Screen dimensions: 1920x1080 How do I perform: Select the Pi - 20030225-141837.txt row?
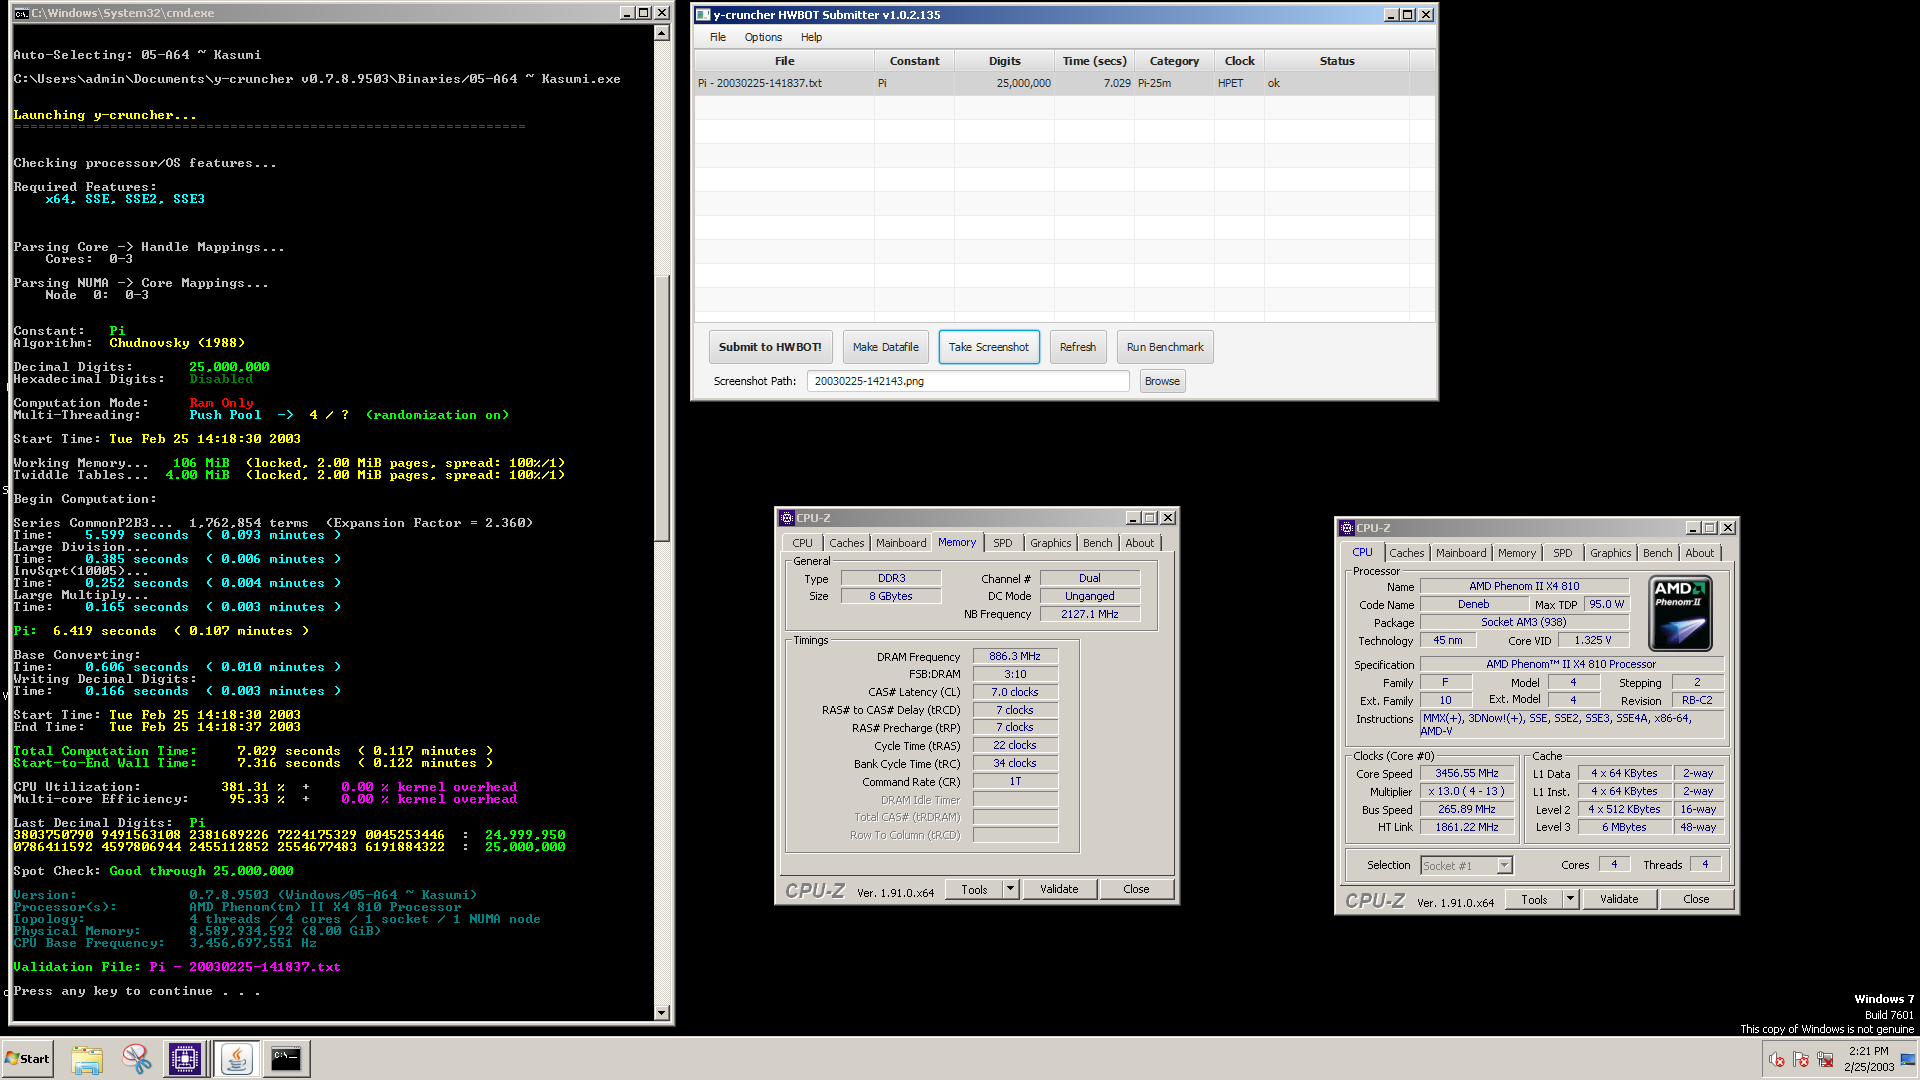(x=1065, y=83)
